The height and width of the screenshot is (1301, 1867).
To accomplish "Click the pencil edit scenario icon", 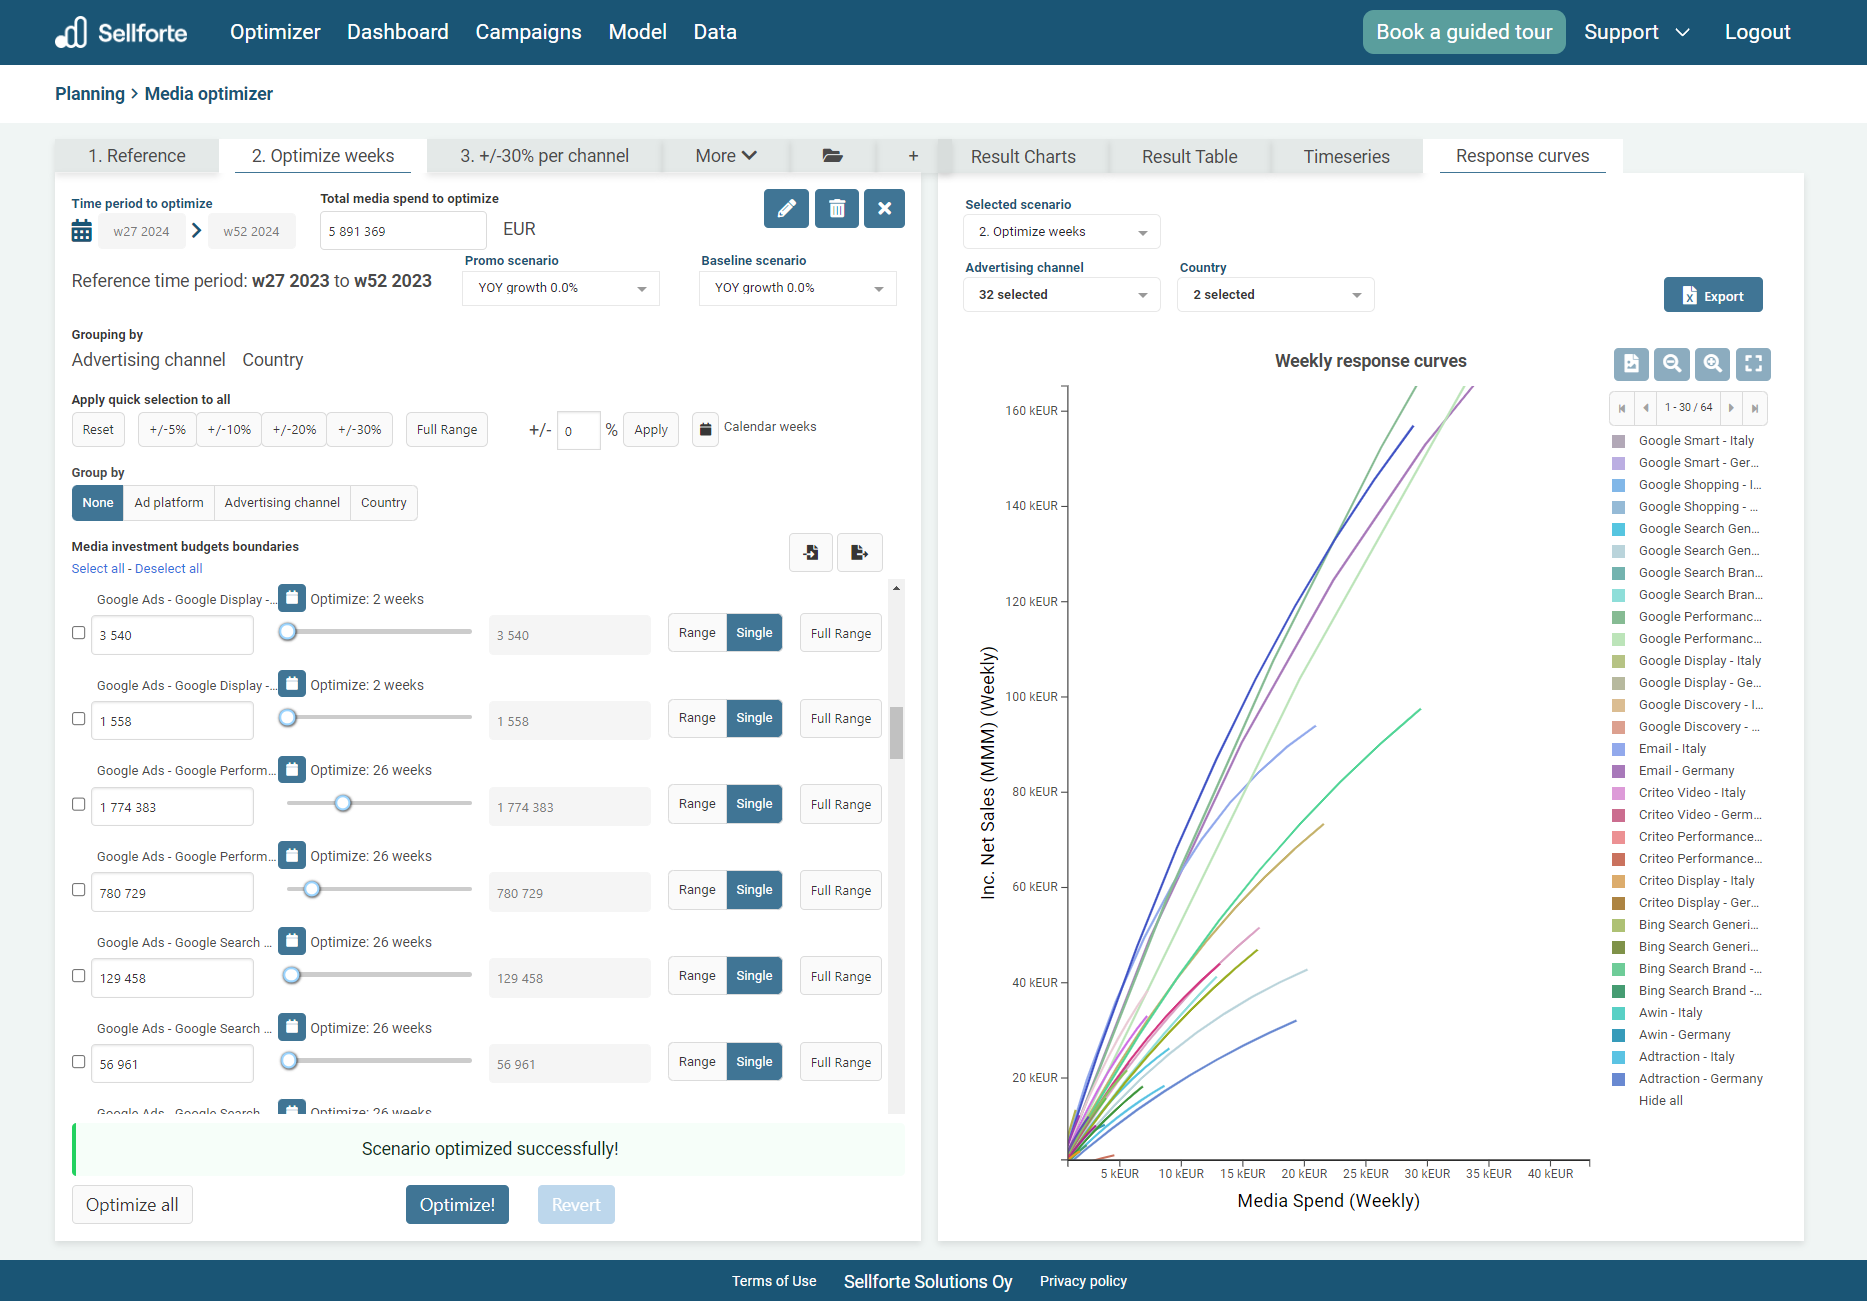I will coord(786,209).
